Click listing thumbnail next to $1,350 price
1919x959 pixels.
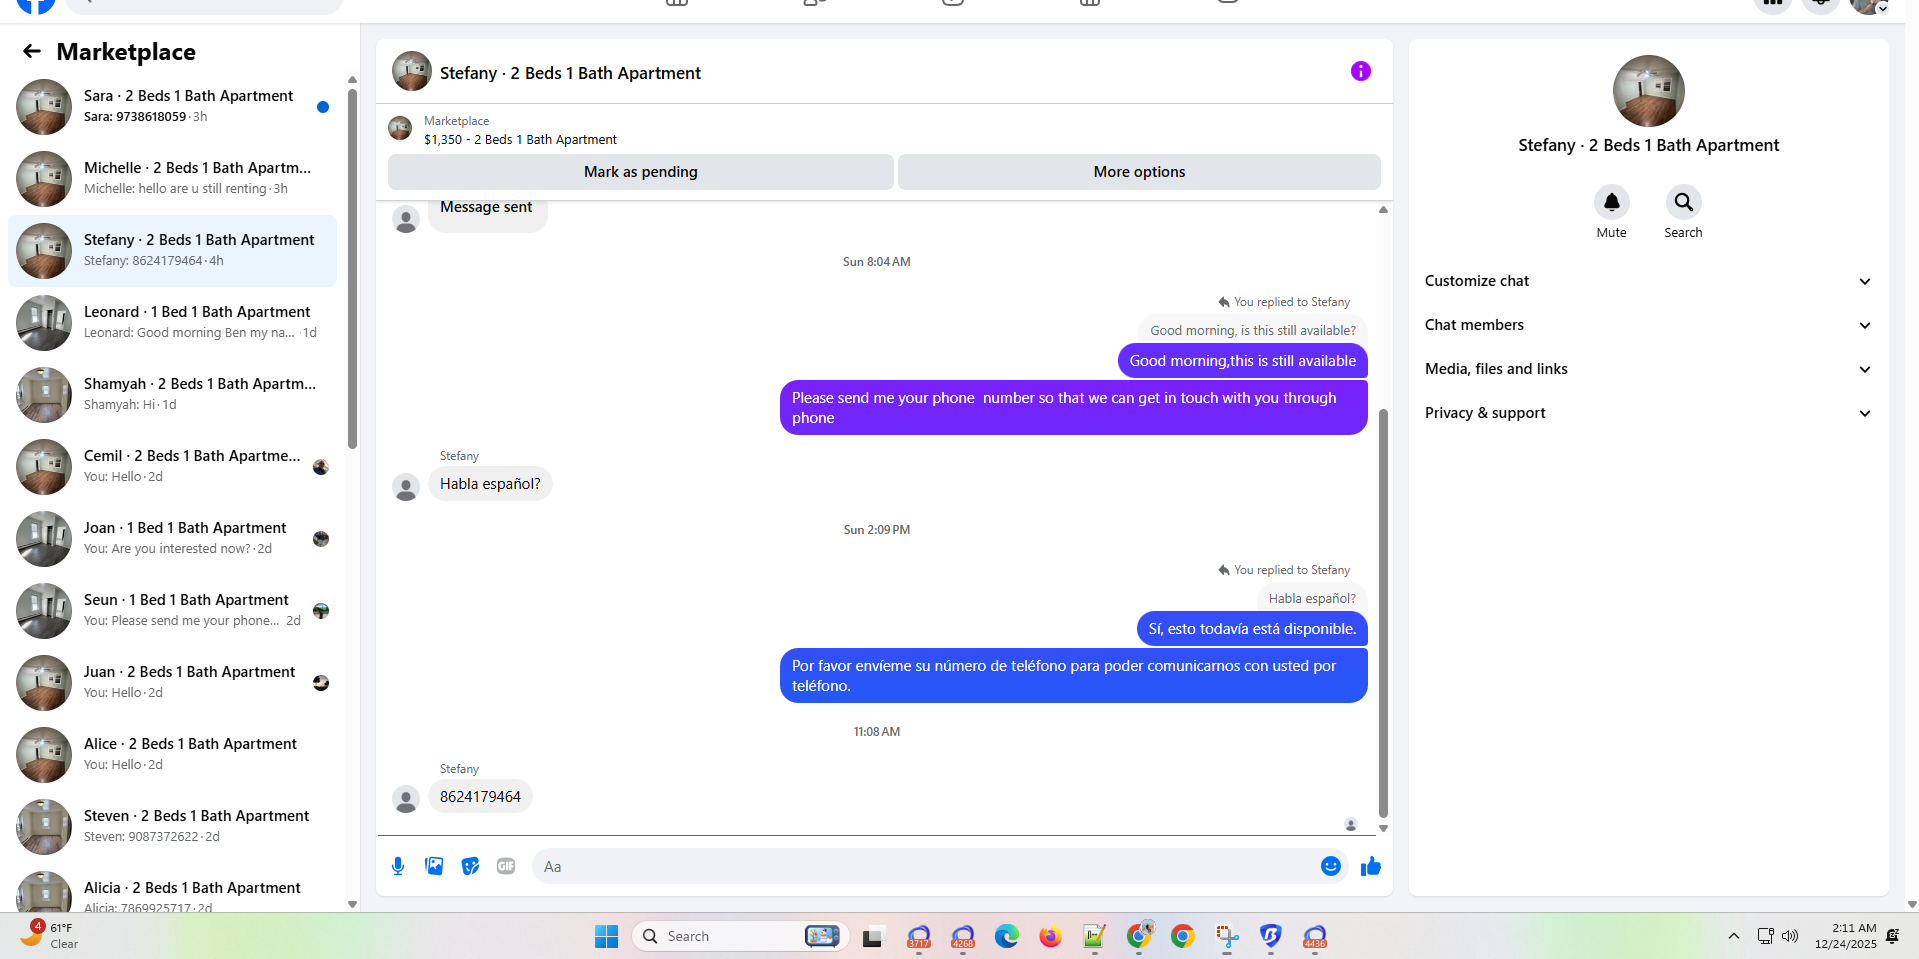point(400,128)
